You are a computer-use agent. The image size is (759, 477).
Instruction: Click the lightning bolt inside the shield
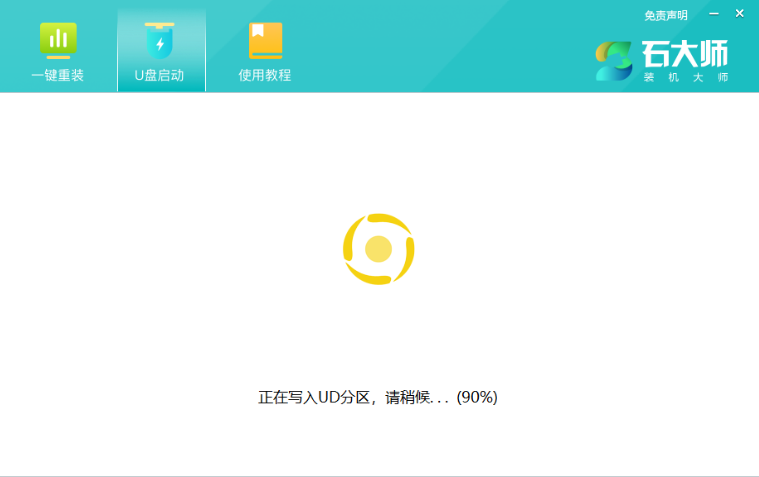(x=159, y=44)
